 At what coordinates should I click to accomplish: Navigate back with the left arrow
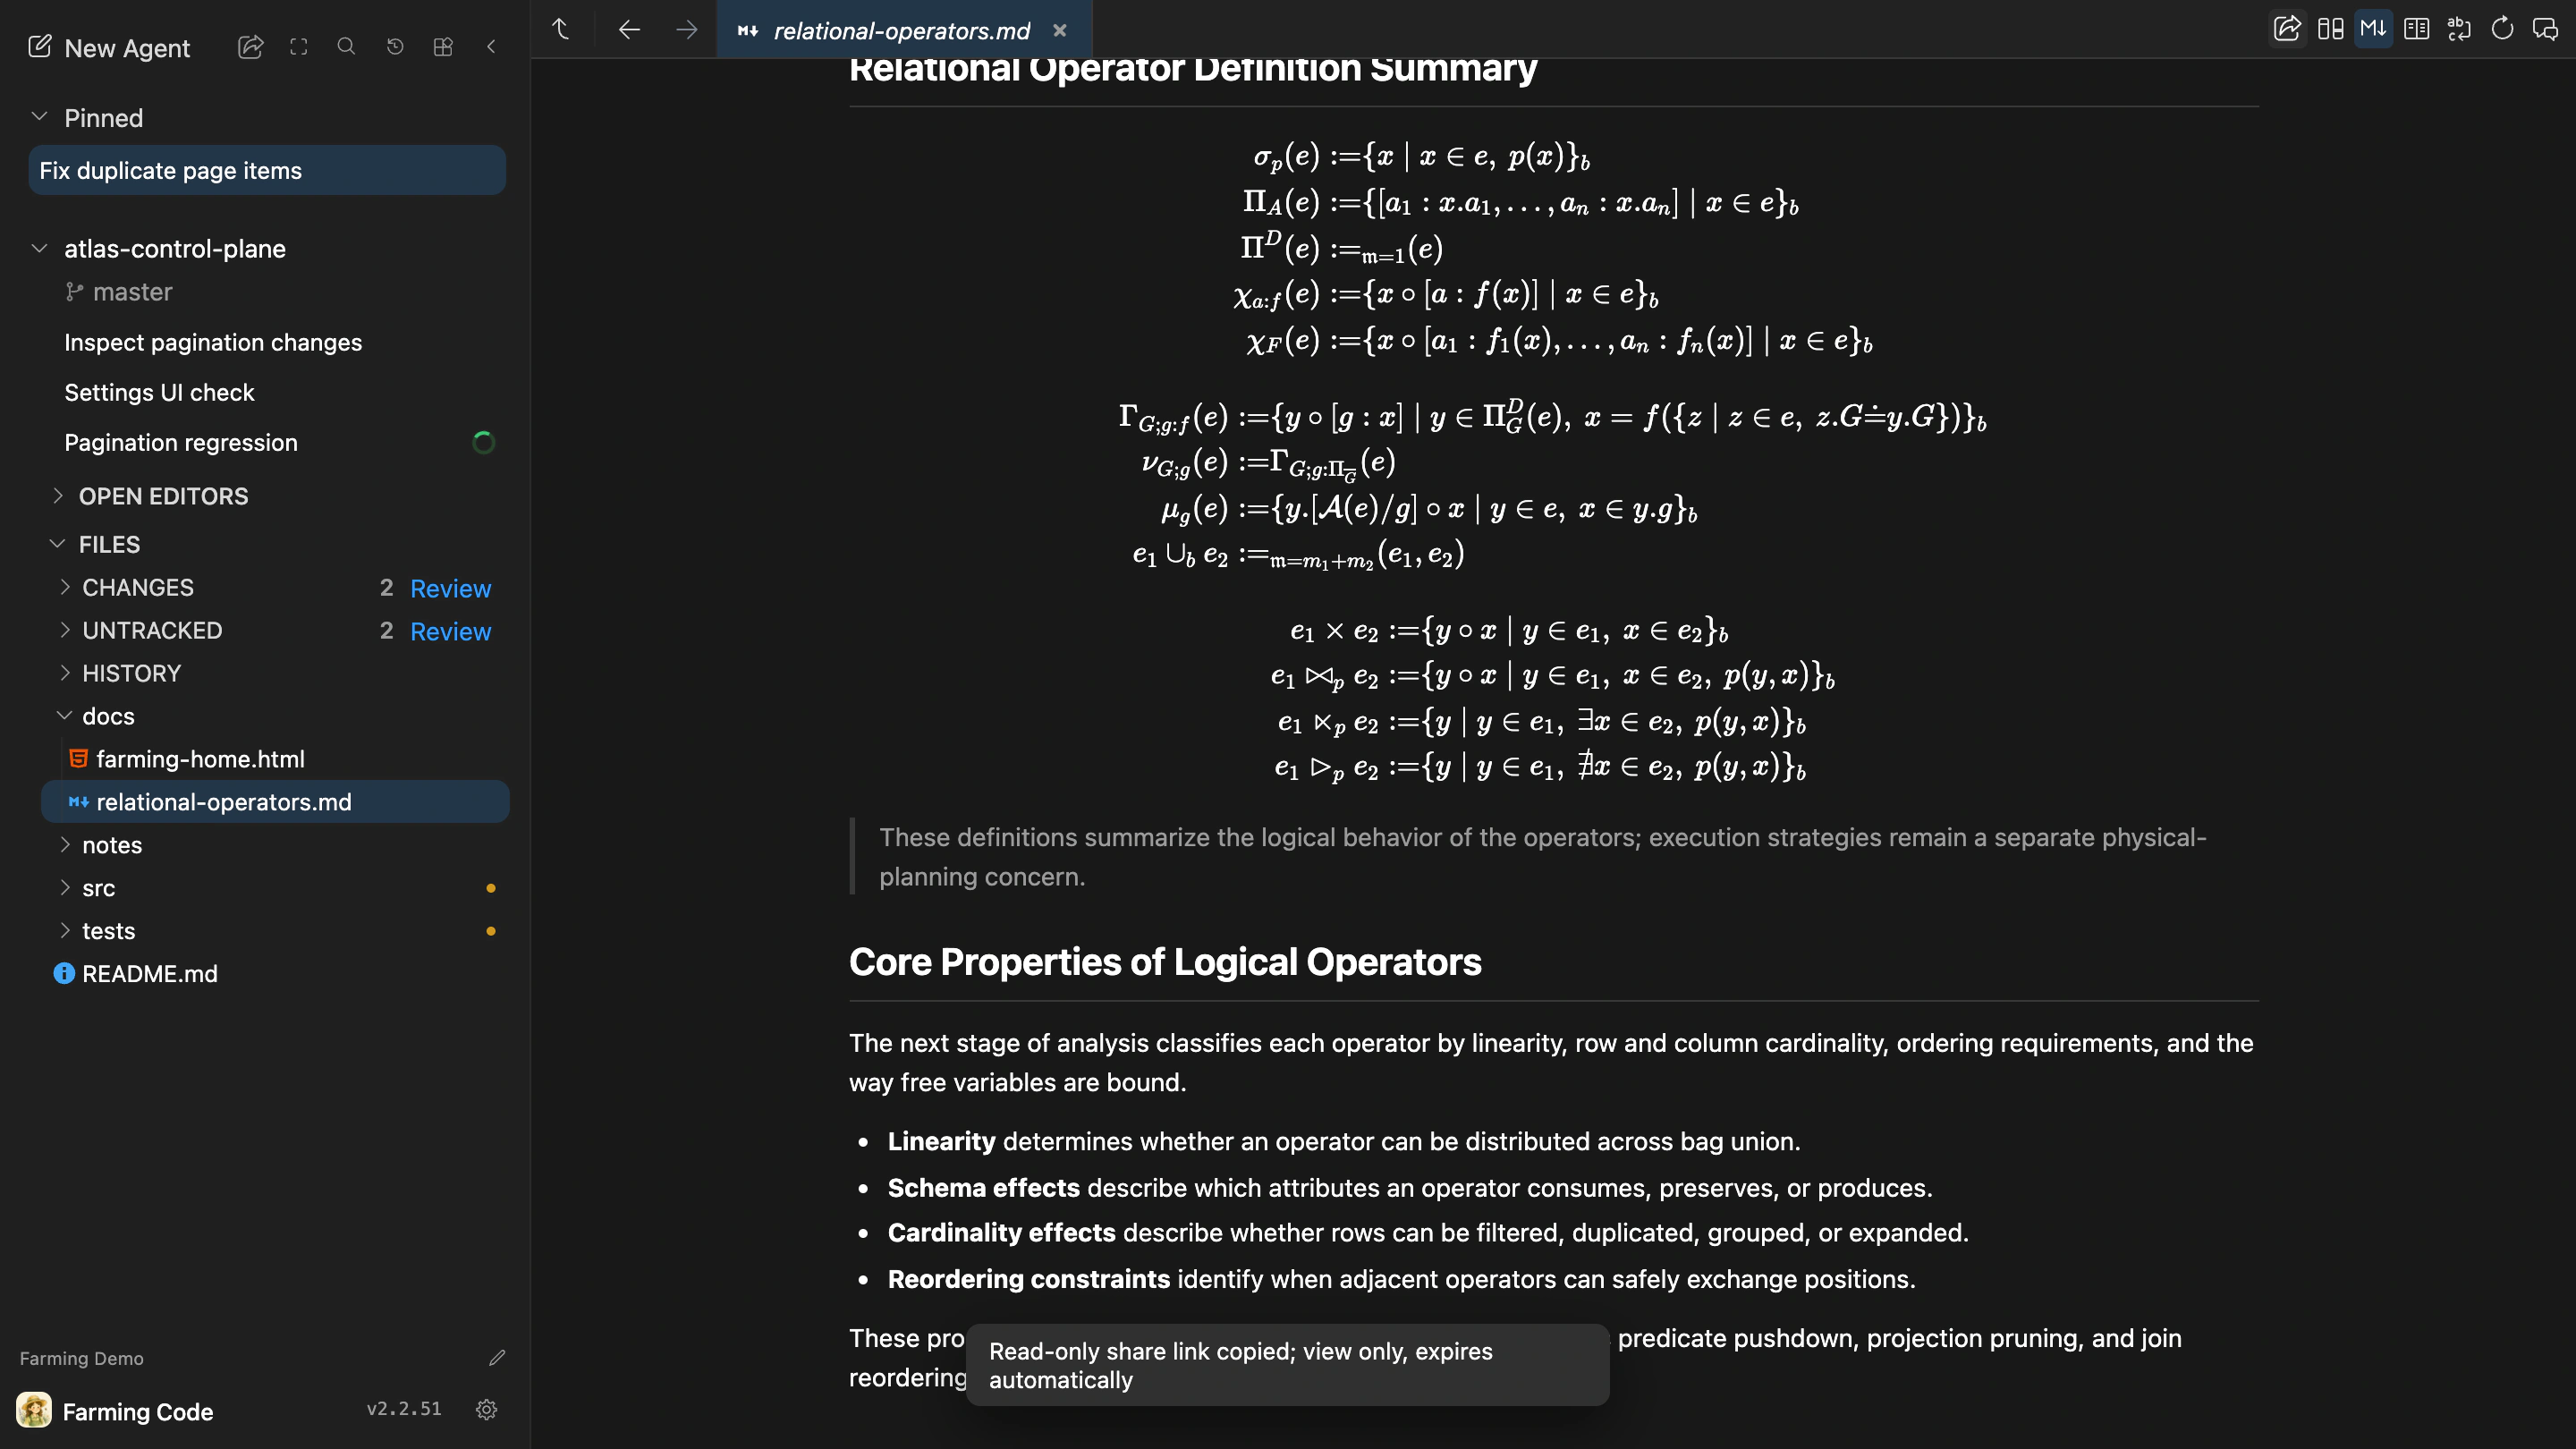[629, 29]
